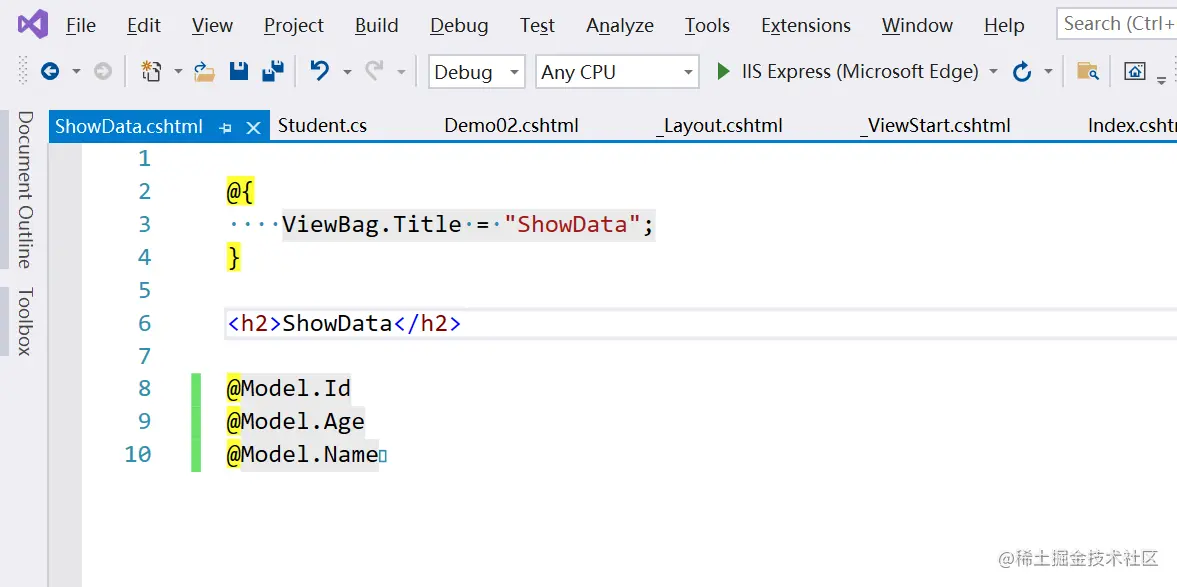This screenshot has height=587, width=1177.
Task: Click the Open File folder icon
Action: point(204,72)
